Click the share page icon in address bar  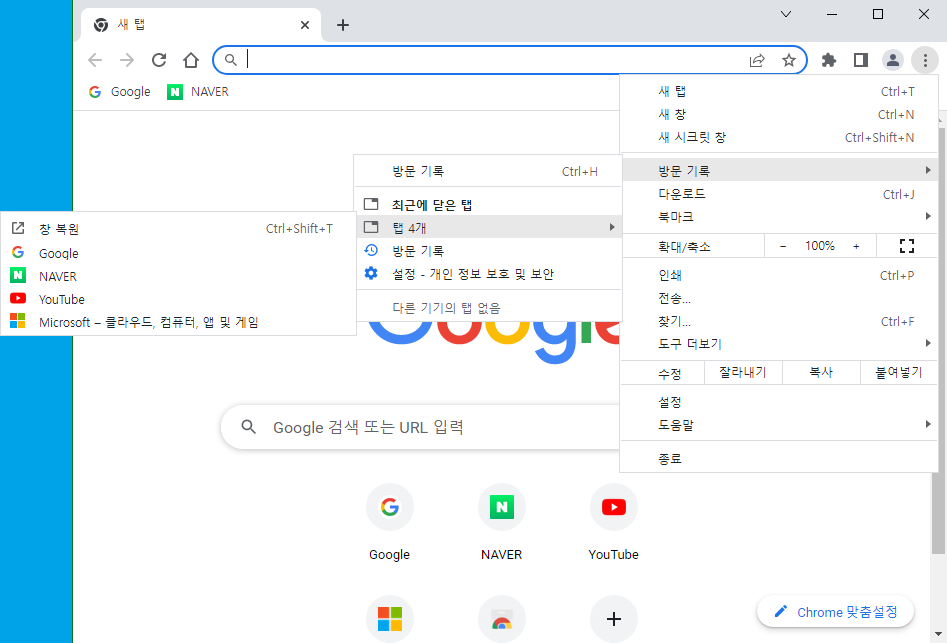(x=757, y=60)
